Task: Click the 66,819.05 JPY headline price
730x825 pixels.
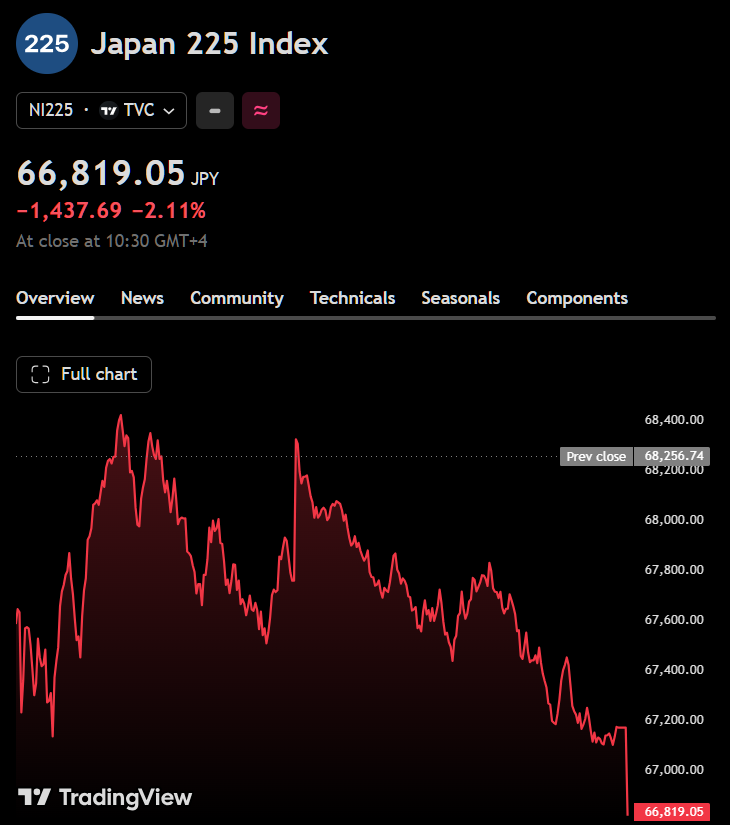Action: 118,174
